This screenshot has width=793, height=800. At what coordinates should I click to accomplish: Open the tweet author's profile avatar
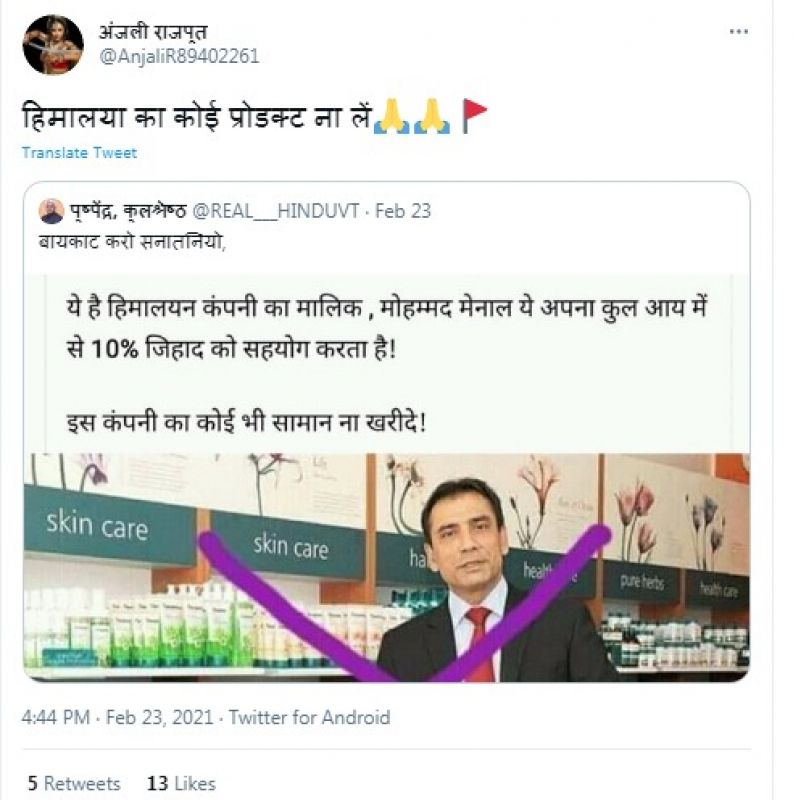53,45
